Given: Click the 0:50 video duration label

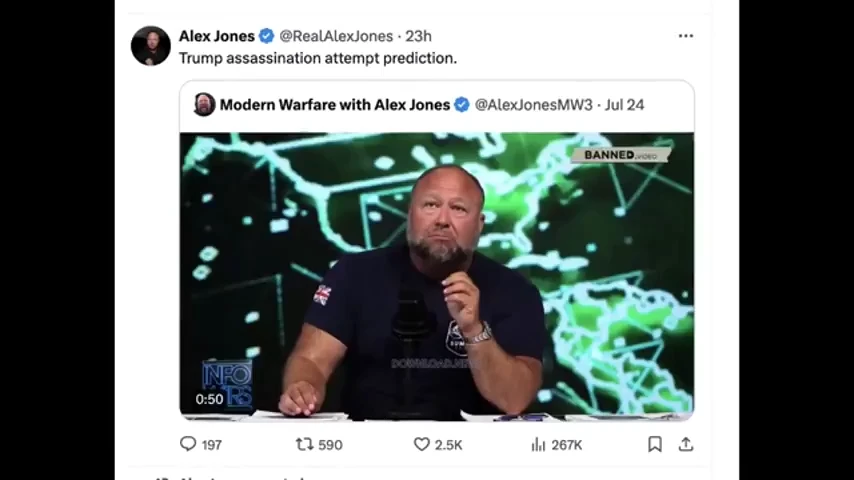Looking at the screenshot, I should [x=210, y=399].
